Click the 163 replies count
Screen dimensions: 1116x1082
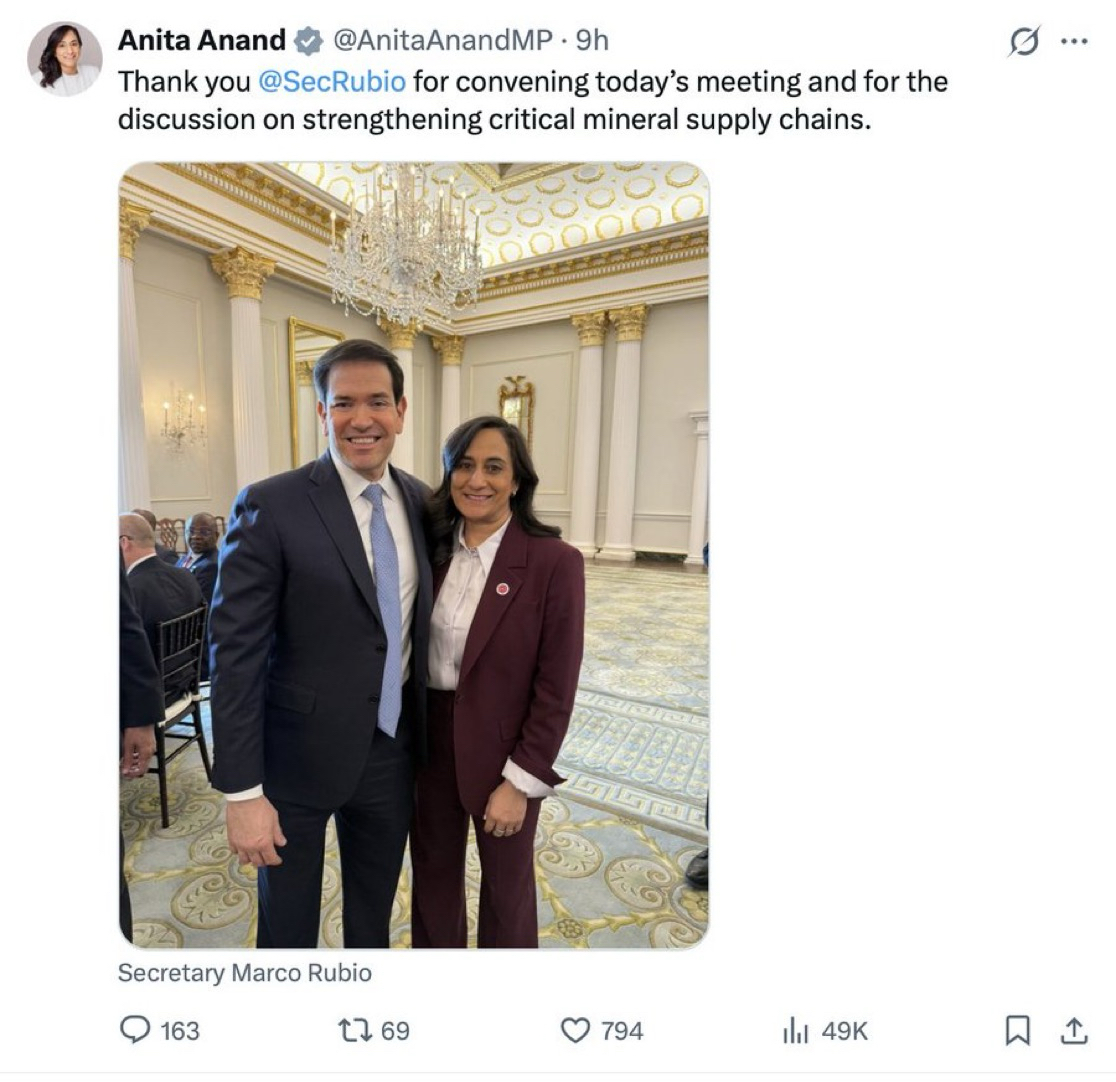[x=180, y=1030]
